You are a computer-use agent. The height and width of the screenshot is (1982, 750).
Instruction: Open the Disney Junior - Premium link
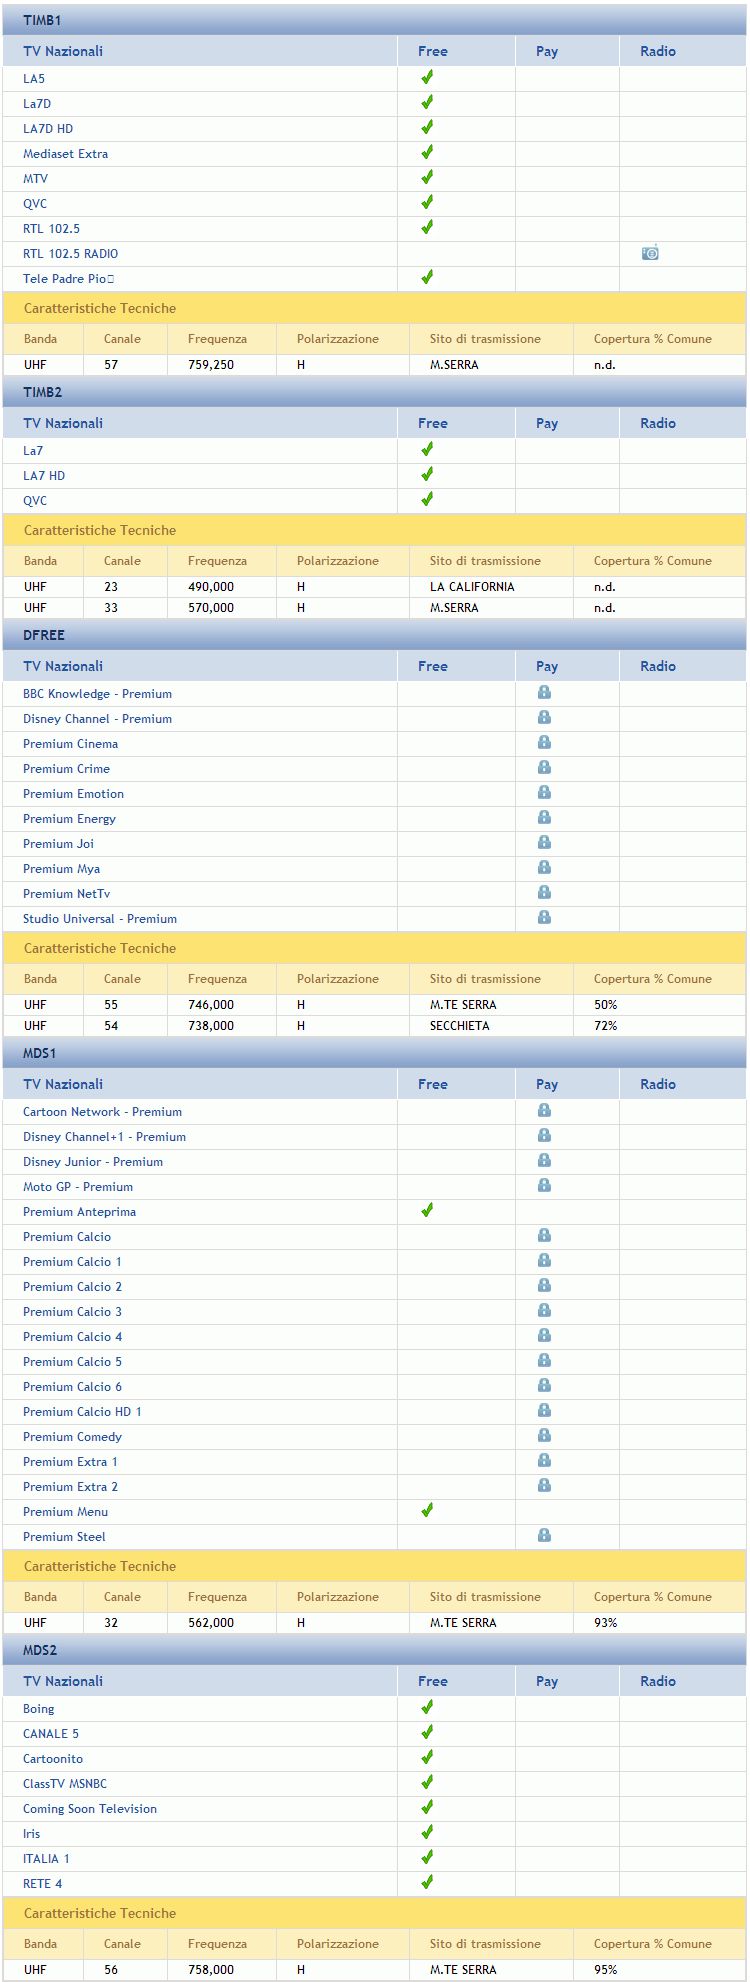click(93, 1162)
